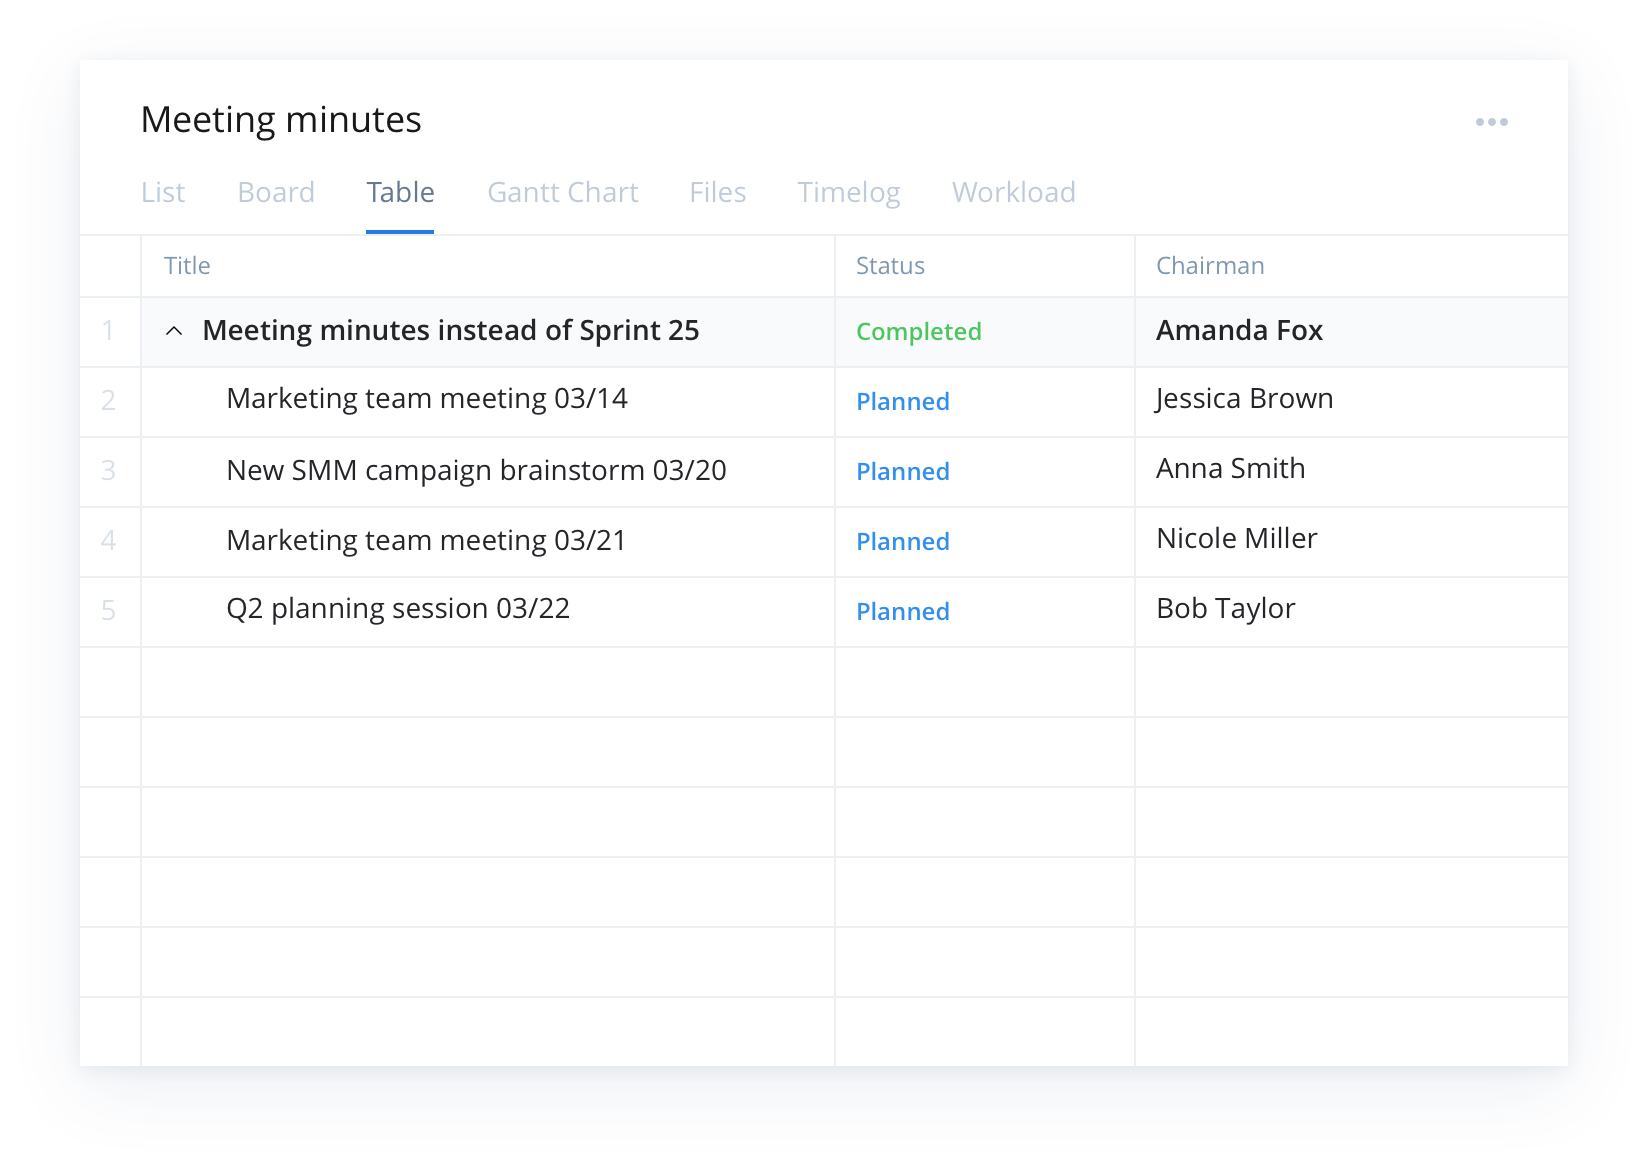
Task: Open the Planned status for Q2 planning session 03/22
Action: (902, 611)
